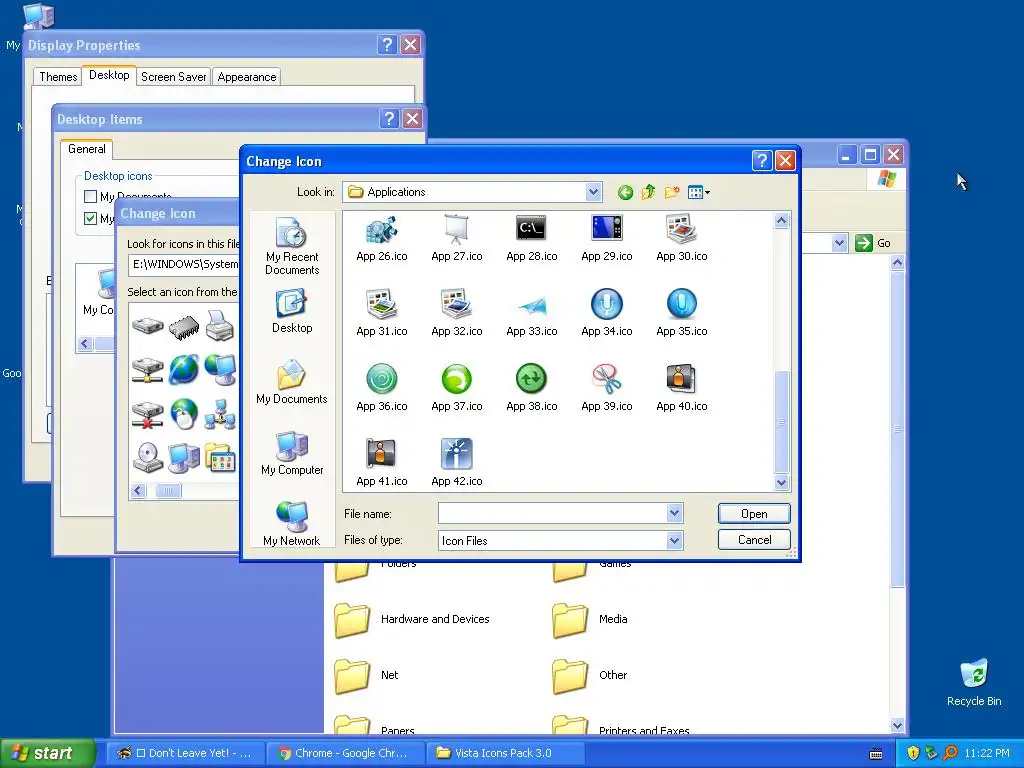1024x768 pixels.
Task: Switch to the Appearance tab
Action: coord(247,77)
